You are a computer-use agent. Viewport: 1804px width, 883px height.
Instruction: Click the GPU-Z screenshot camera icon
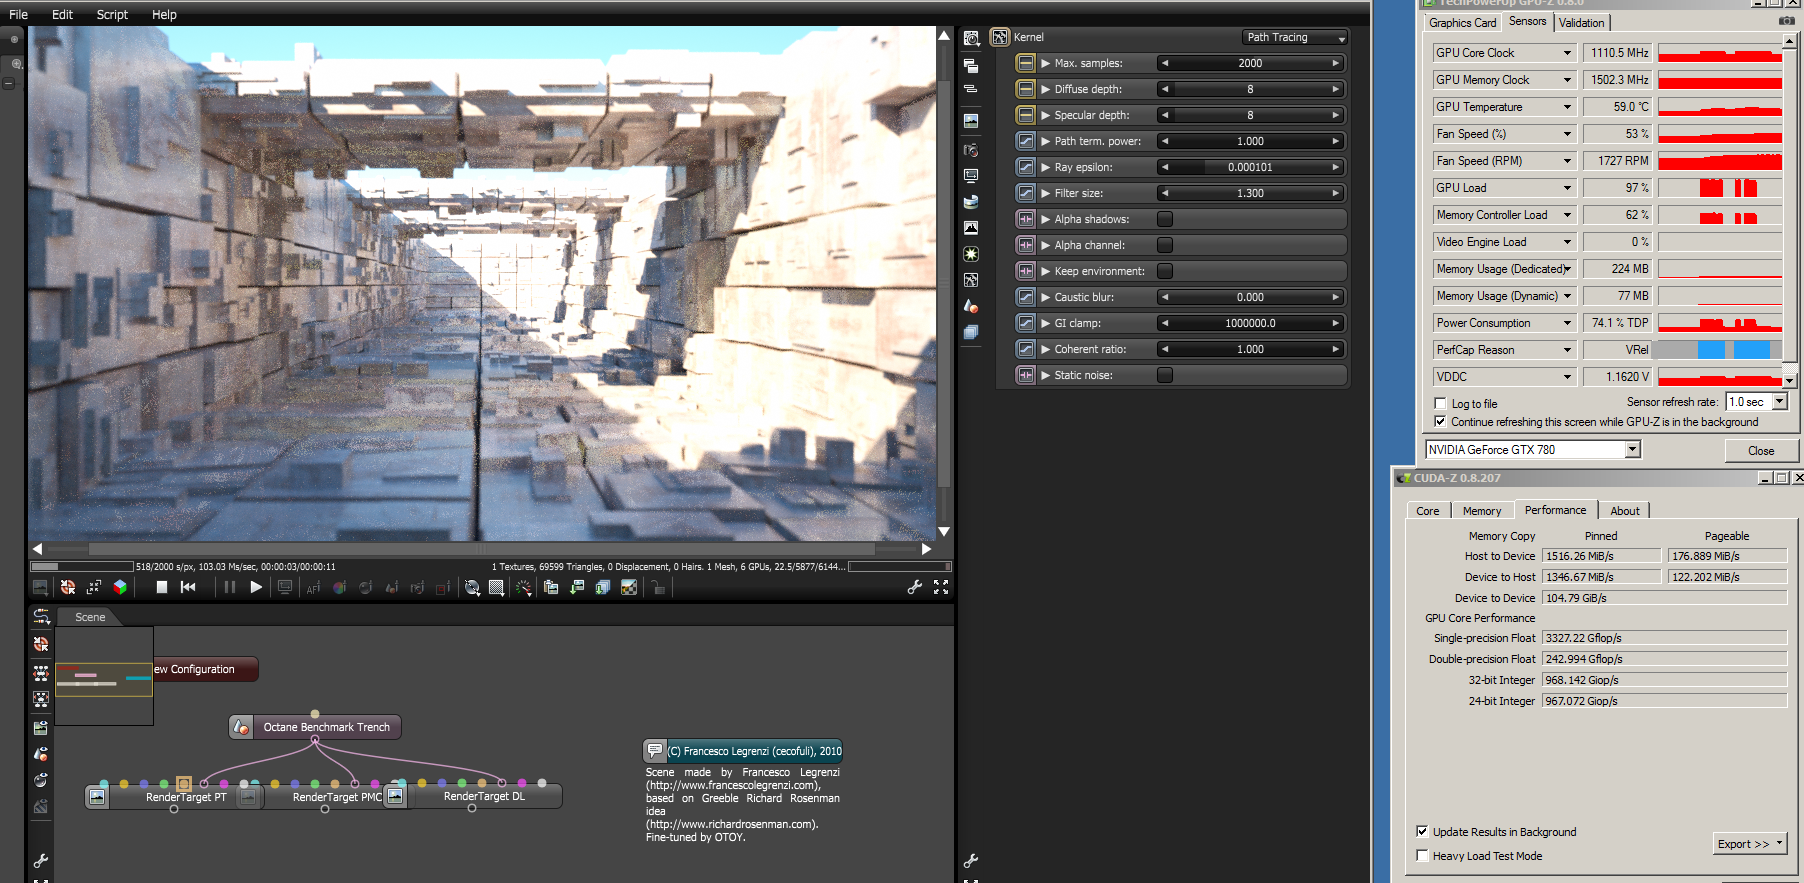click(1787, 21)
